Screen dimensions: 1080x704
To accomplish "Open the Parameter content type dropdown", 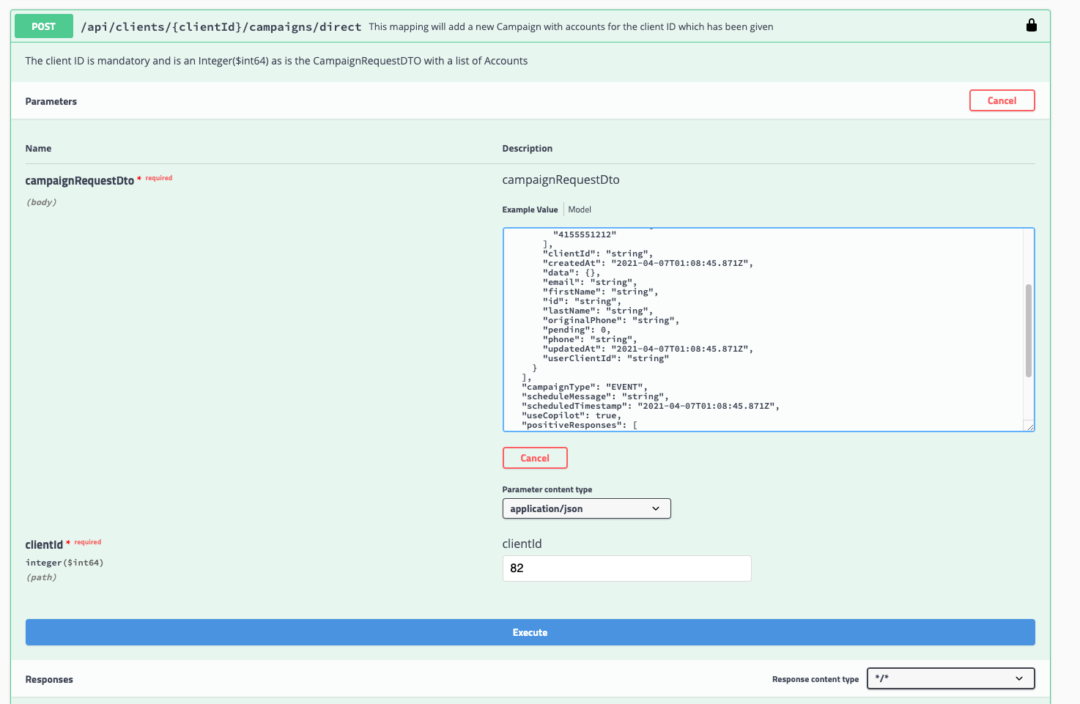I will click(586, 508).
